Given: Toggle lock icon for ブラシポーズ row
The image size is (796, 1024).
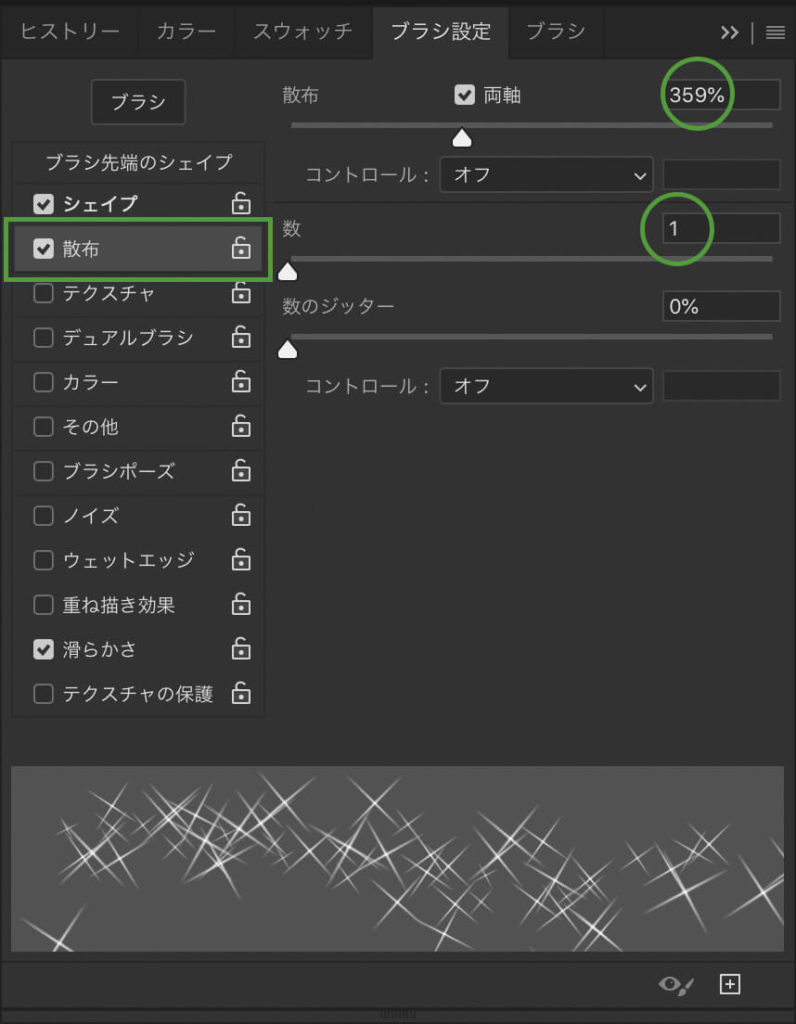Looking at the screenshot, I should [x=241, y=471].
